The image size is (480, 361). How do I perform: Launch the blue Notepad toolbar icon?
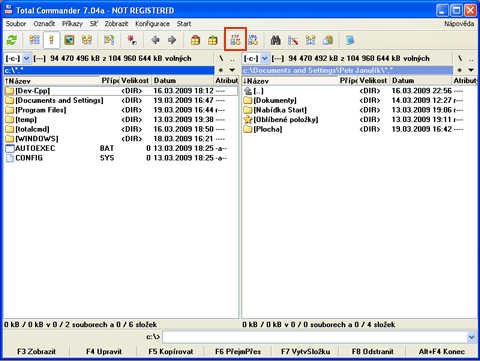(x=350, y=40)
